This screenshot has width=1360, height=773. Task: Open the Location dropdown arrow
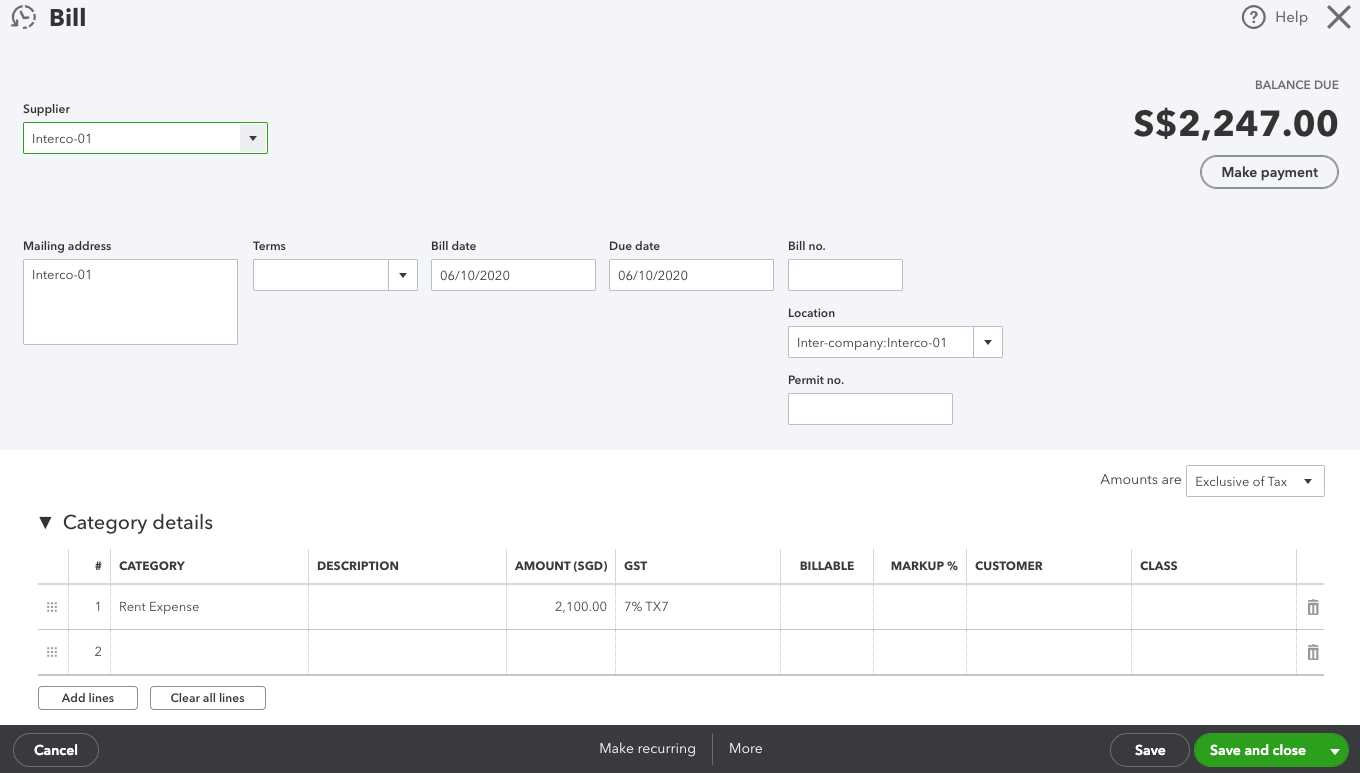click(x=988, y=342)
